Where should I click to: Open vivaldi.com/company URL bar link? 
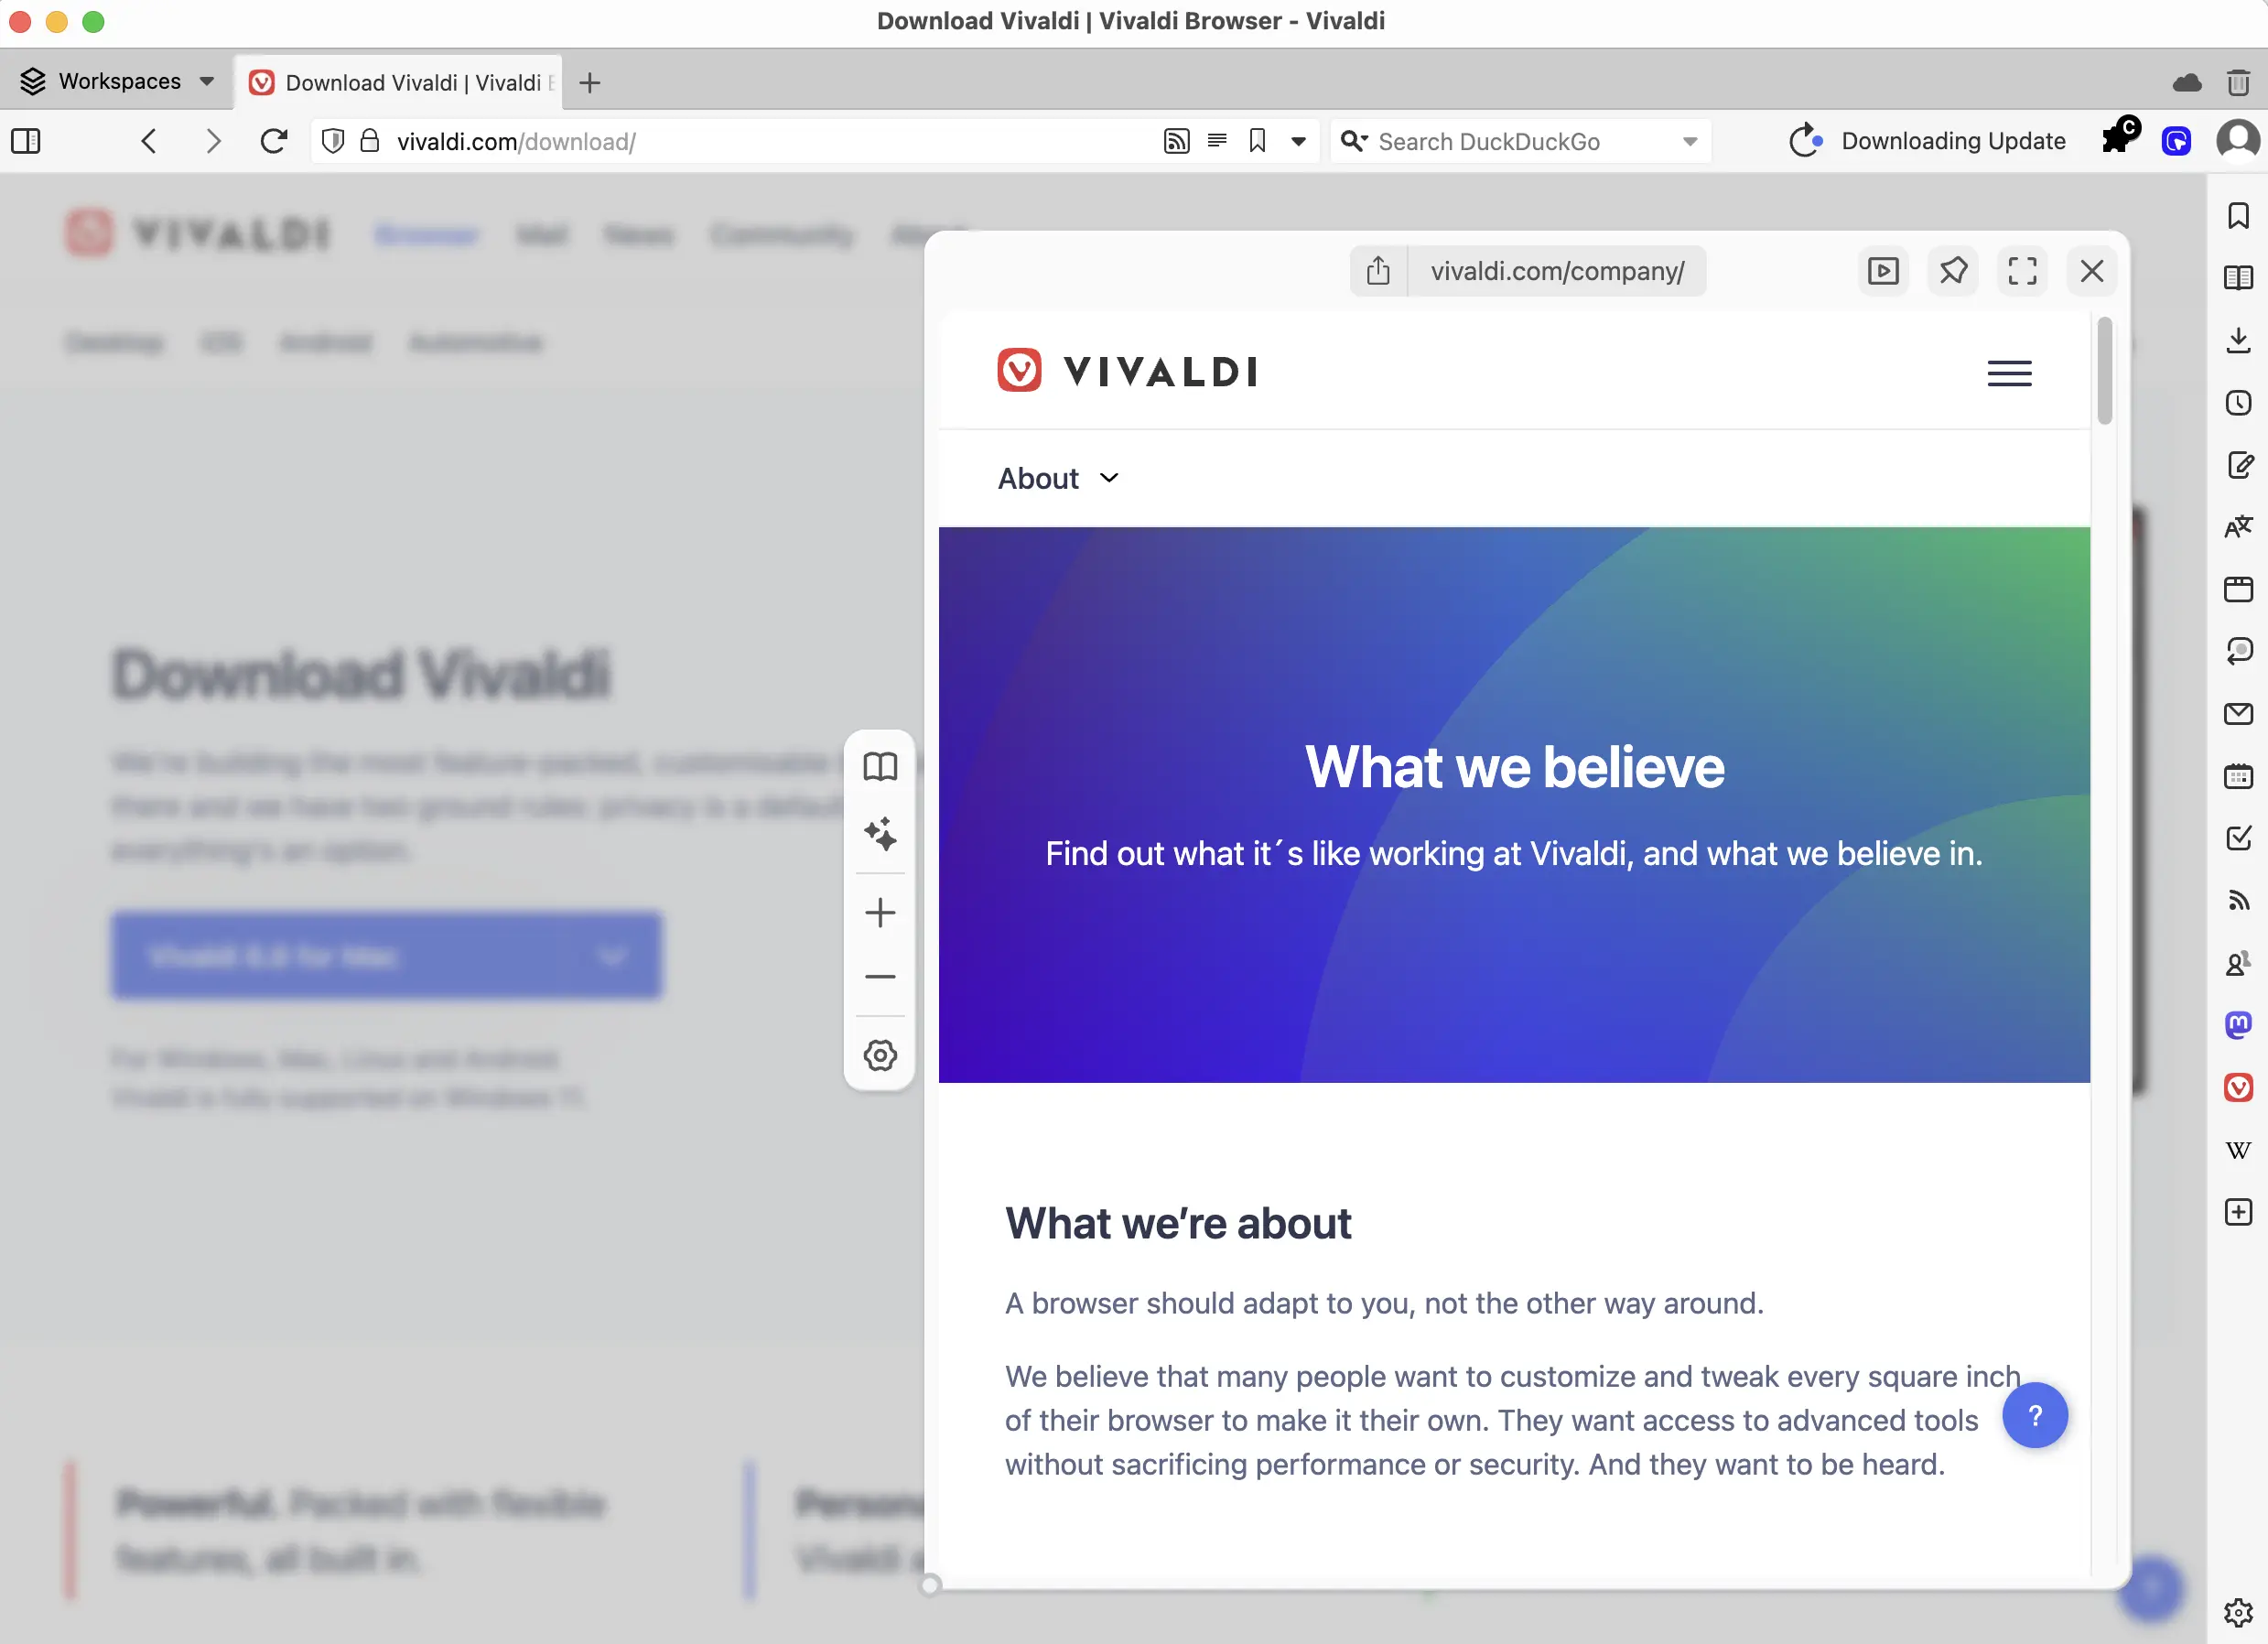coord(1557,271)
